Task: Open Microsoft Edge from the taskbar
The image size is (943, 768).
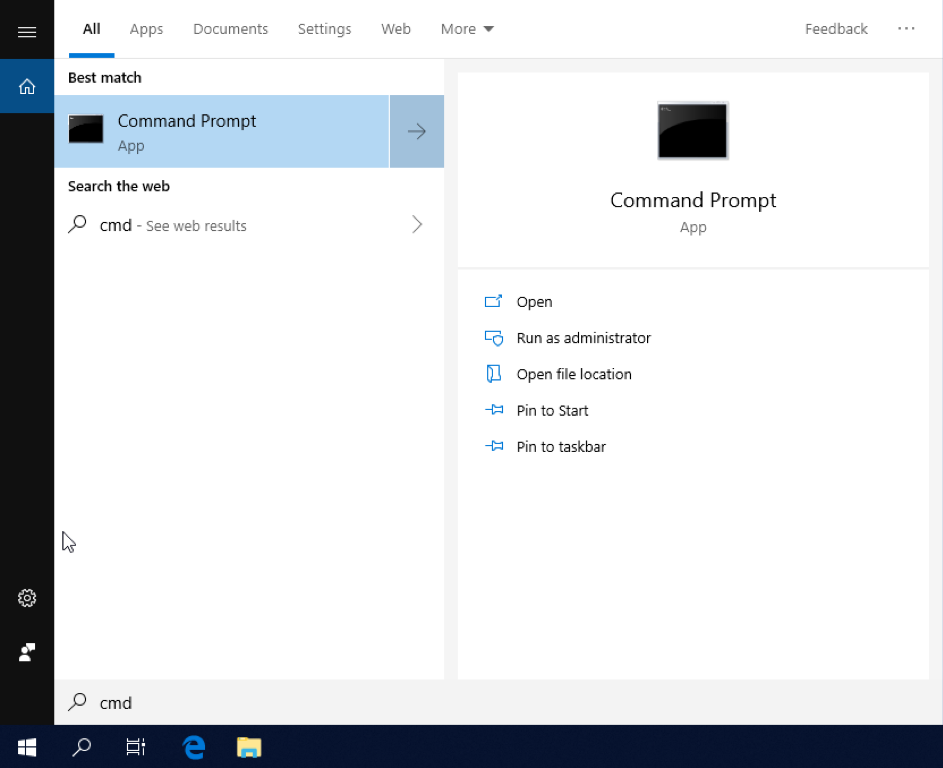Action: coord(193,746)
